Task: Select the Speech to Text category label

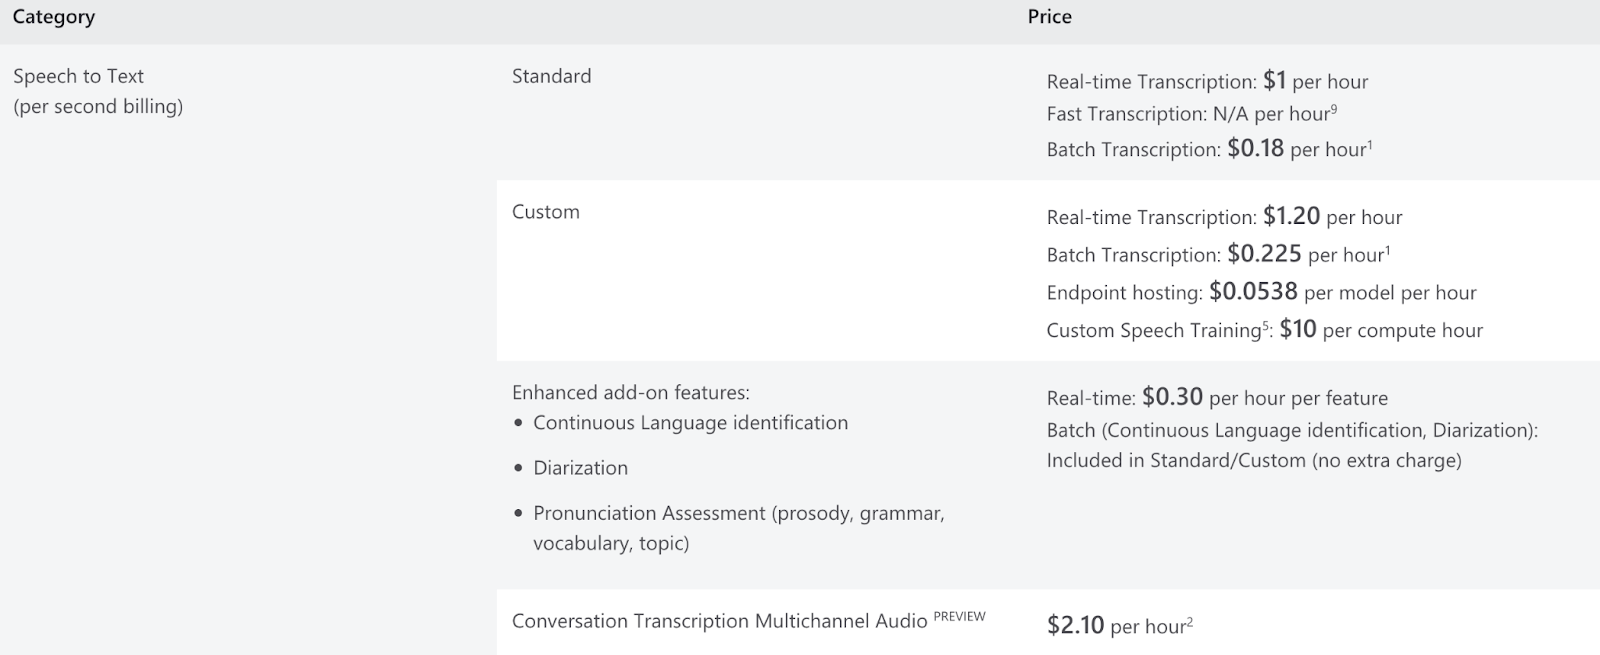Action: tap(78, 76)
